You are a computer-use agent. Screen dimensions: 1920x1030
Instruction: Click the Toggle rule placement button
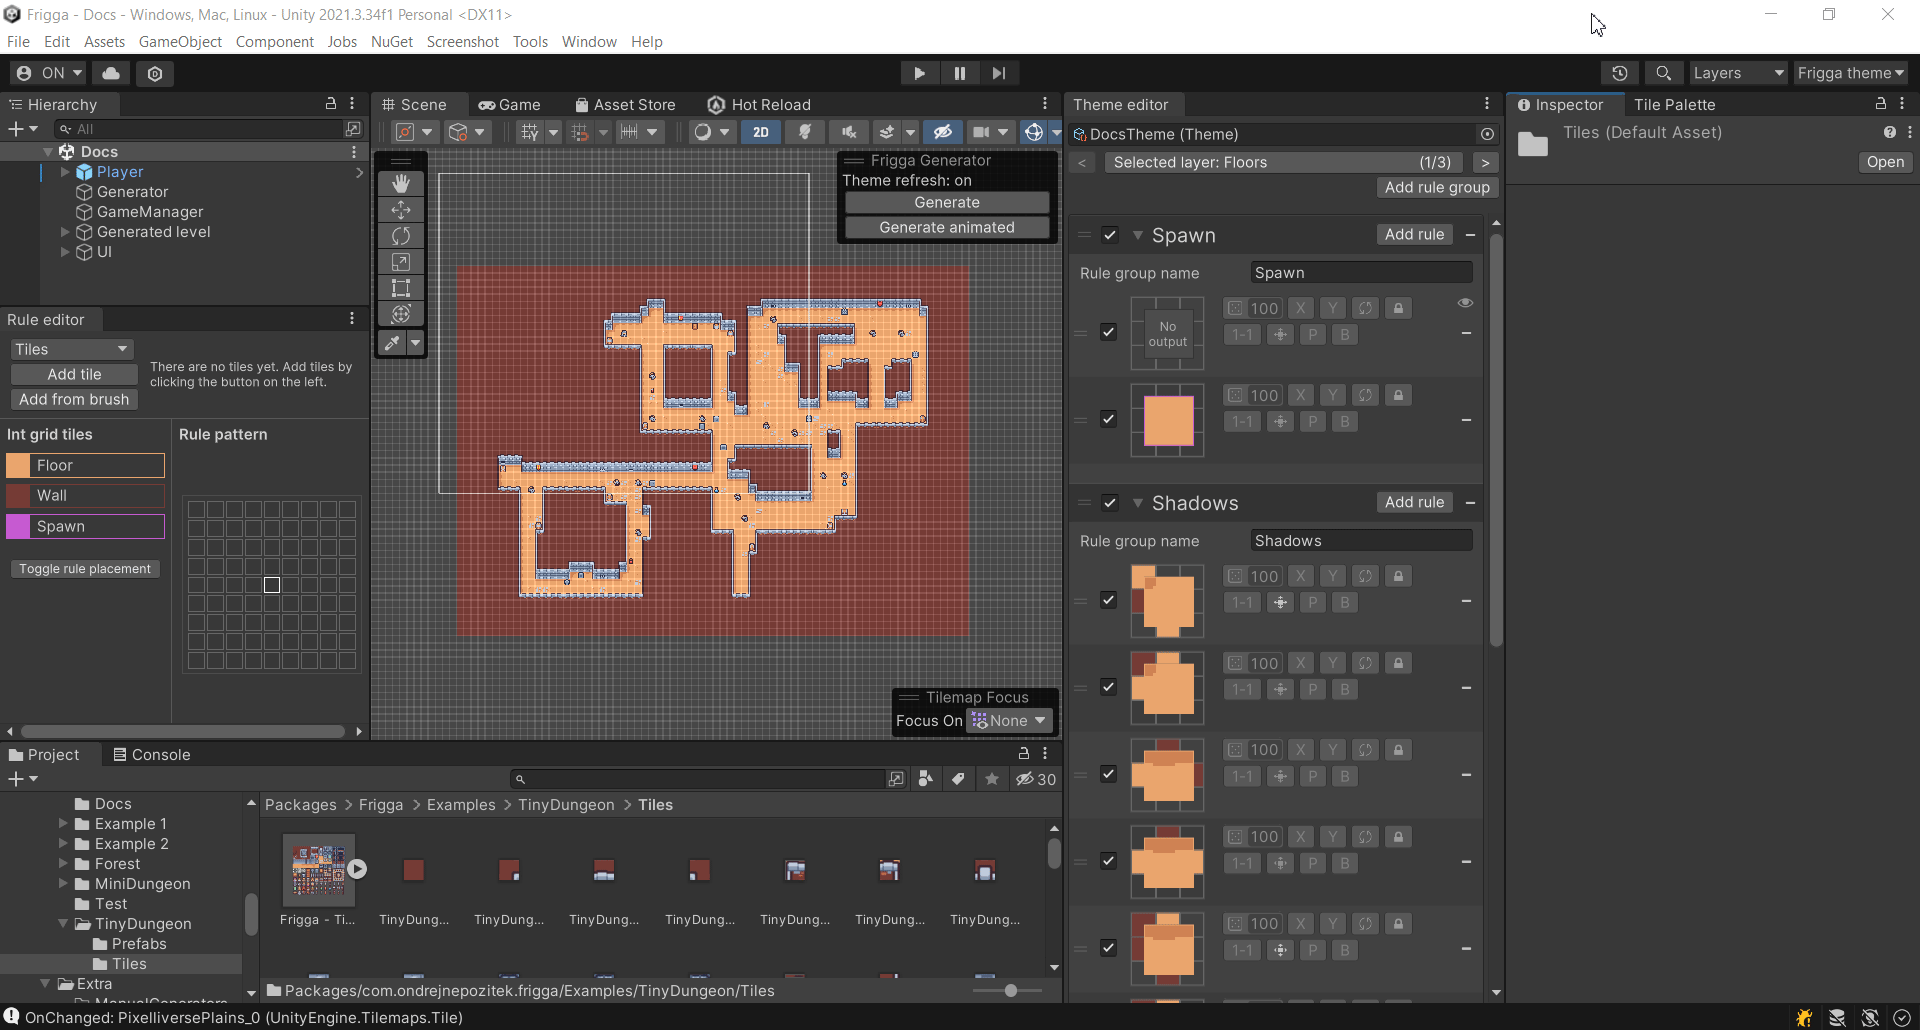(85, 569)
